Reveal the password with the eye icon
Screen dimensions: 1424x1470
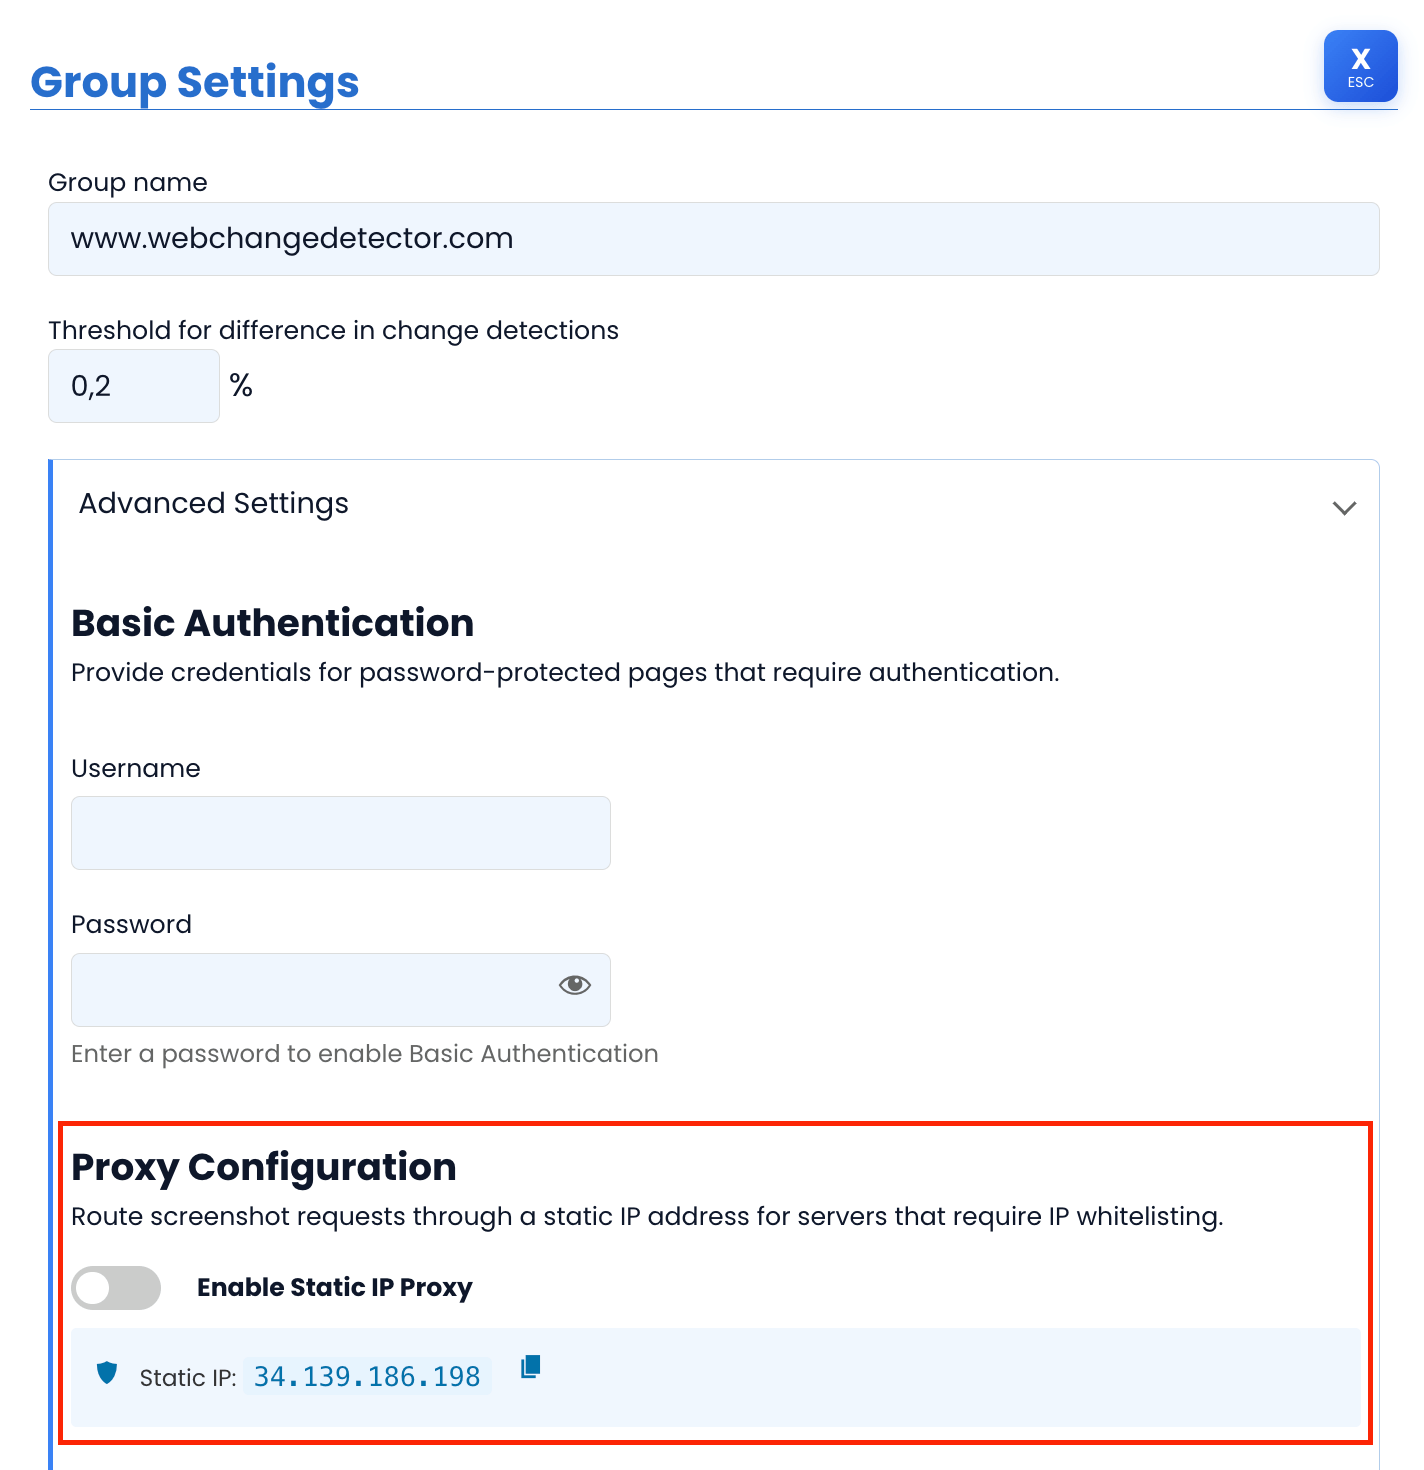click(573, 985)
